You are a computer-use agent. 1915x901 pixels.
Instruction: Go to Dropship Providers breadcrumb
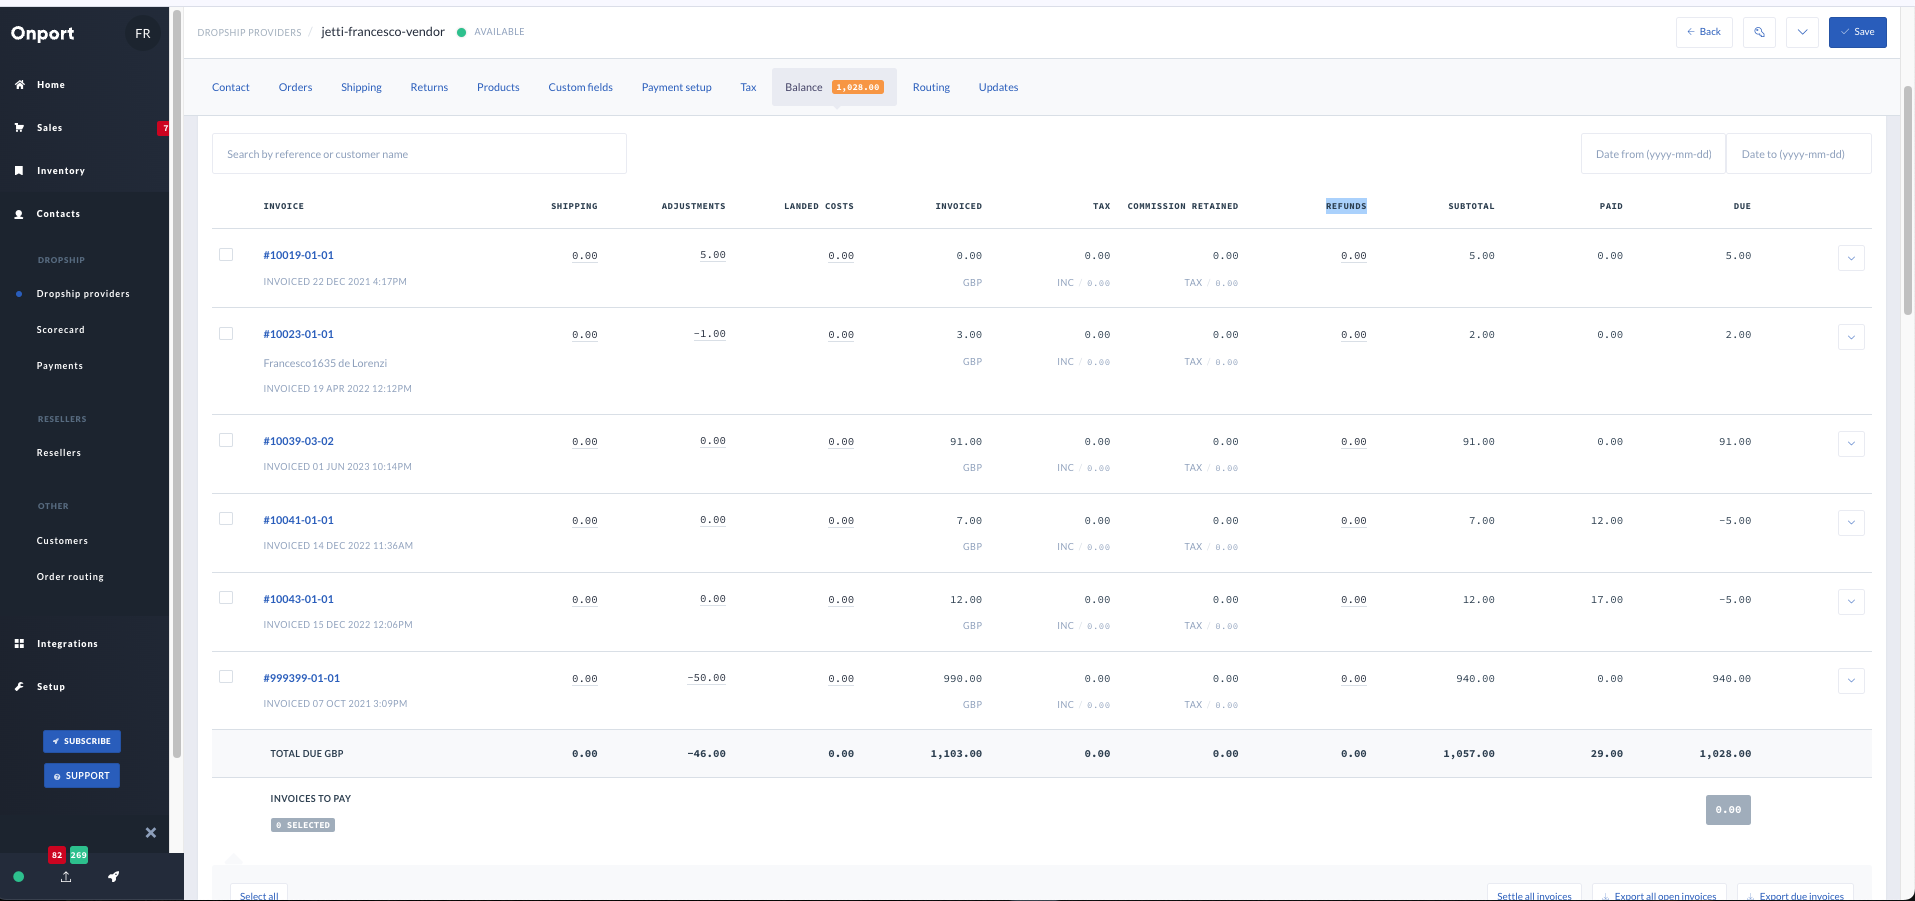[x=249, y=33]
